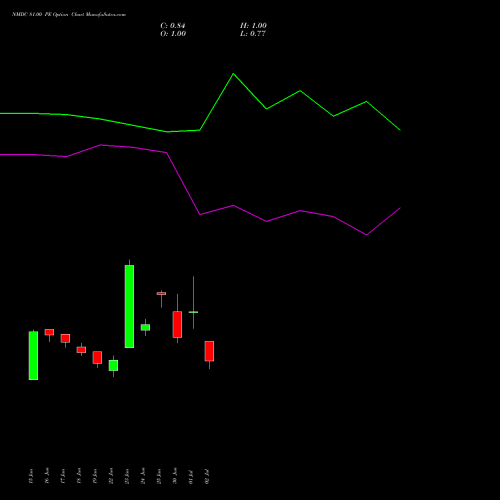Click the NMDC PE Option chart title
The image size is (500, 500).
click(69, 15)
